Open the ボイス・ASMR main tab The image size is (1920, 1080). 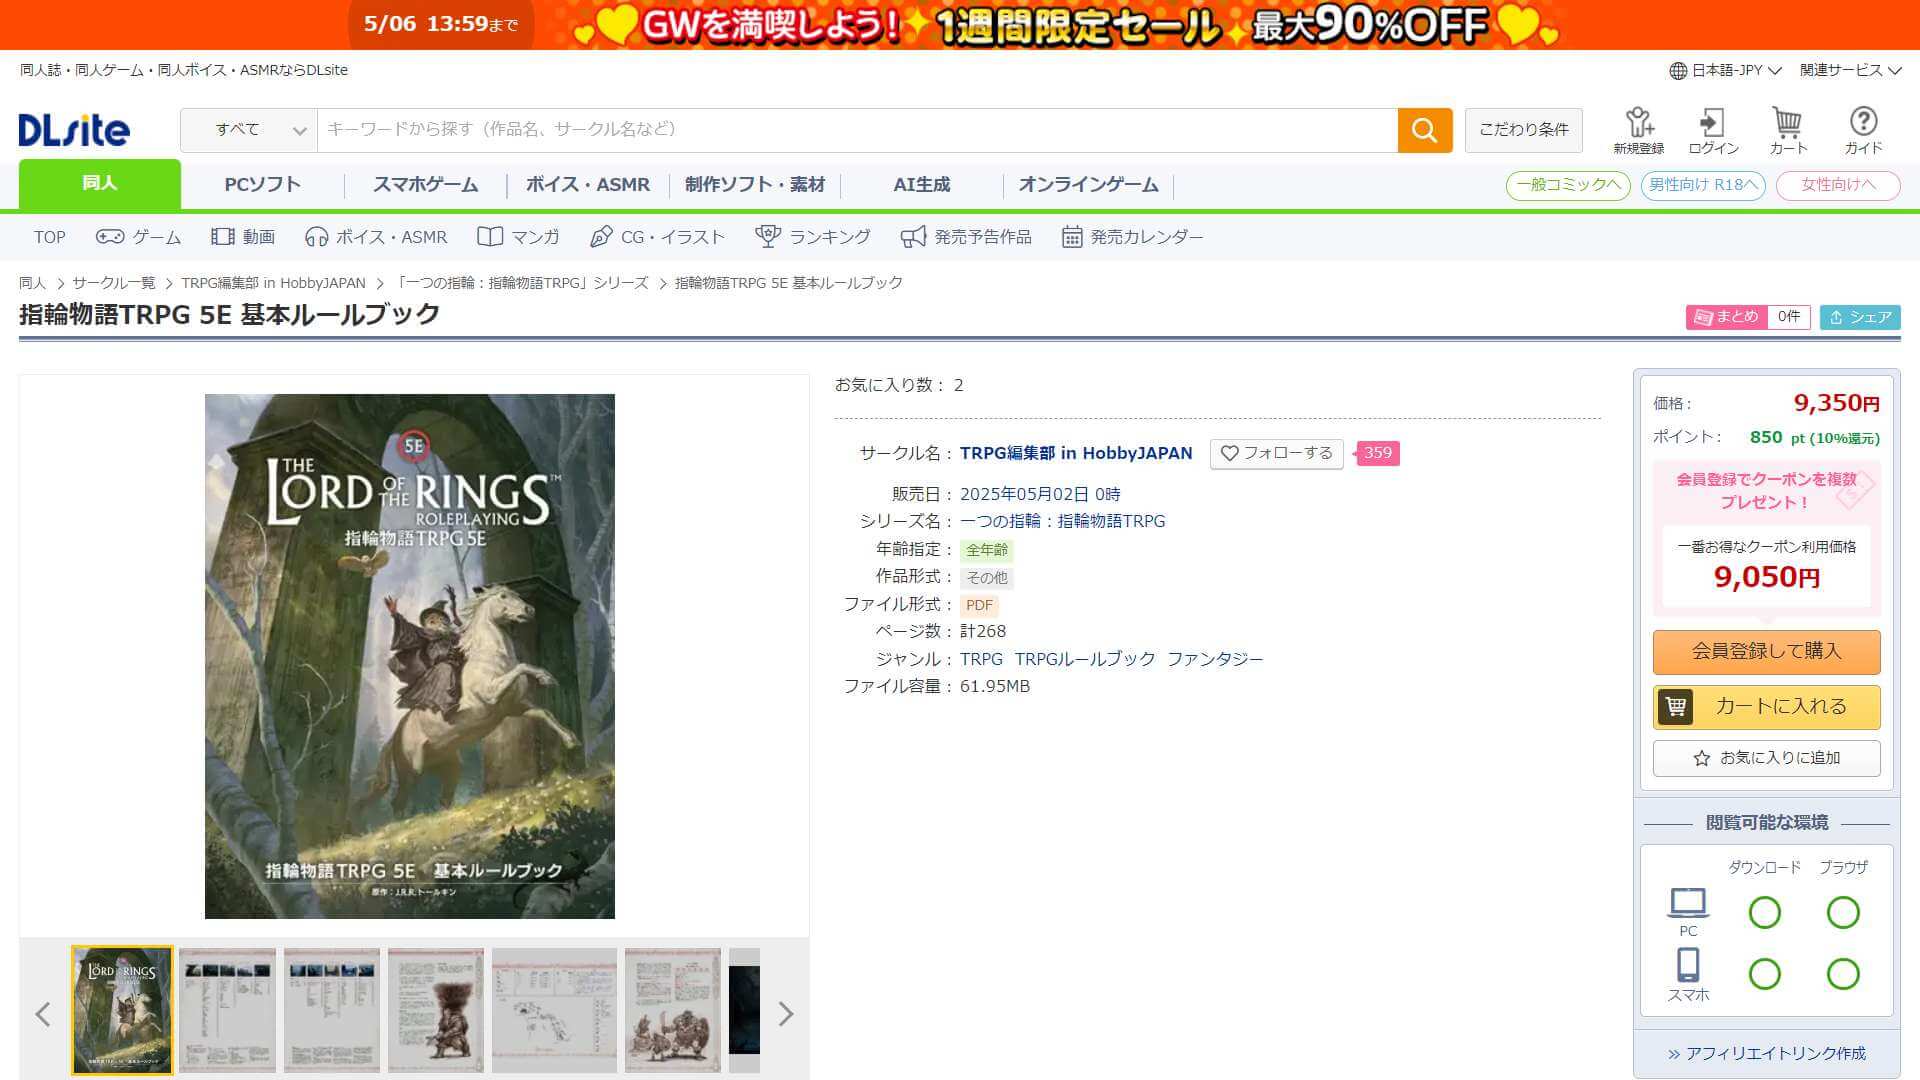point(588,185)
